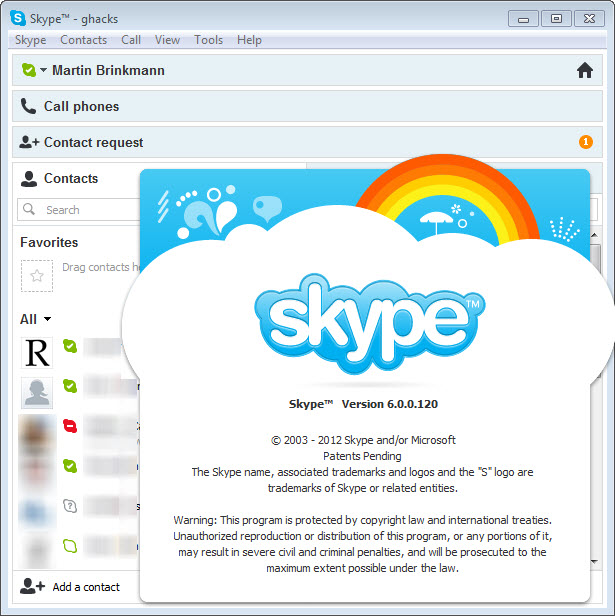
Task: Open the View menu
Action: coord(167,40)
